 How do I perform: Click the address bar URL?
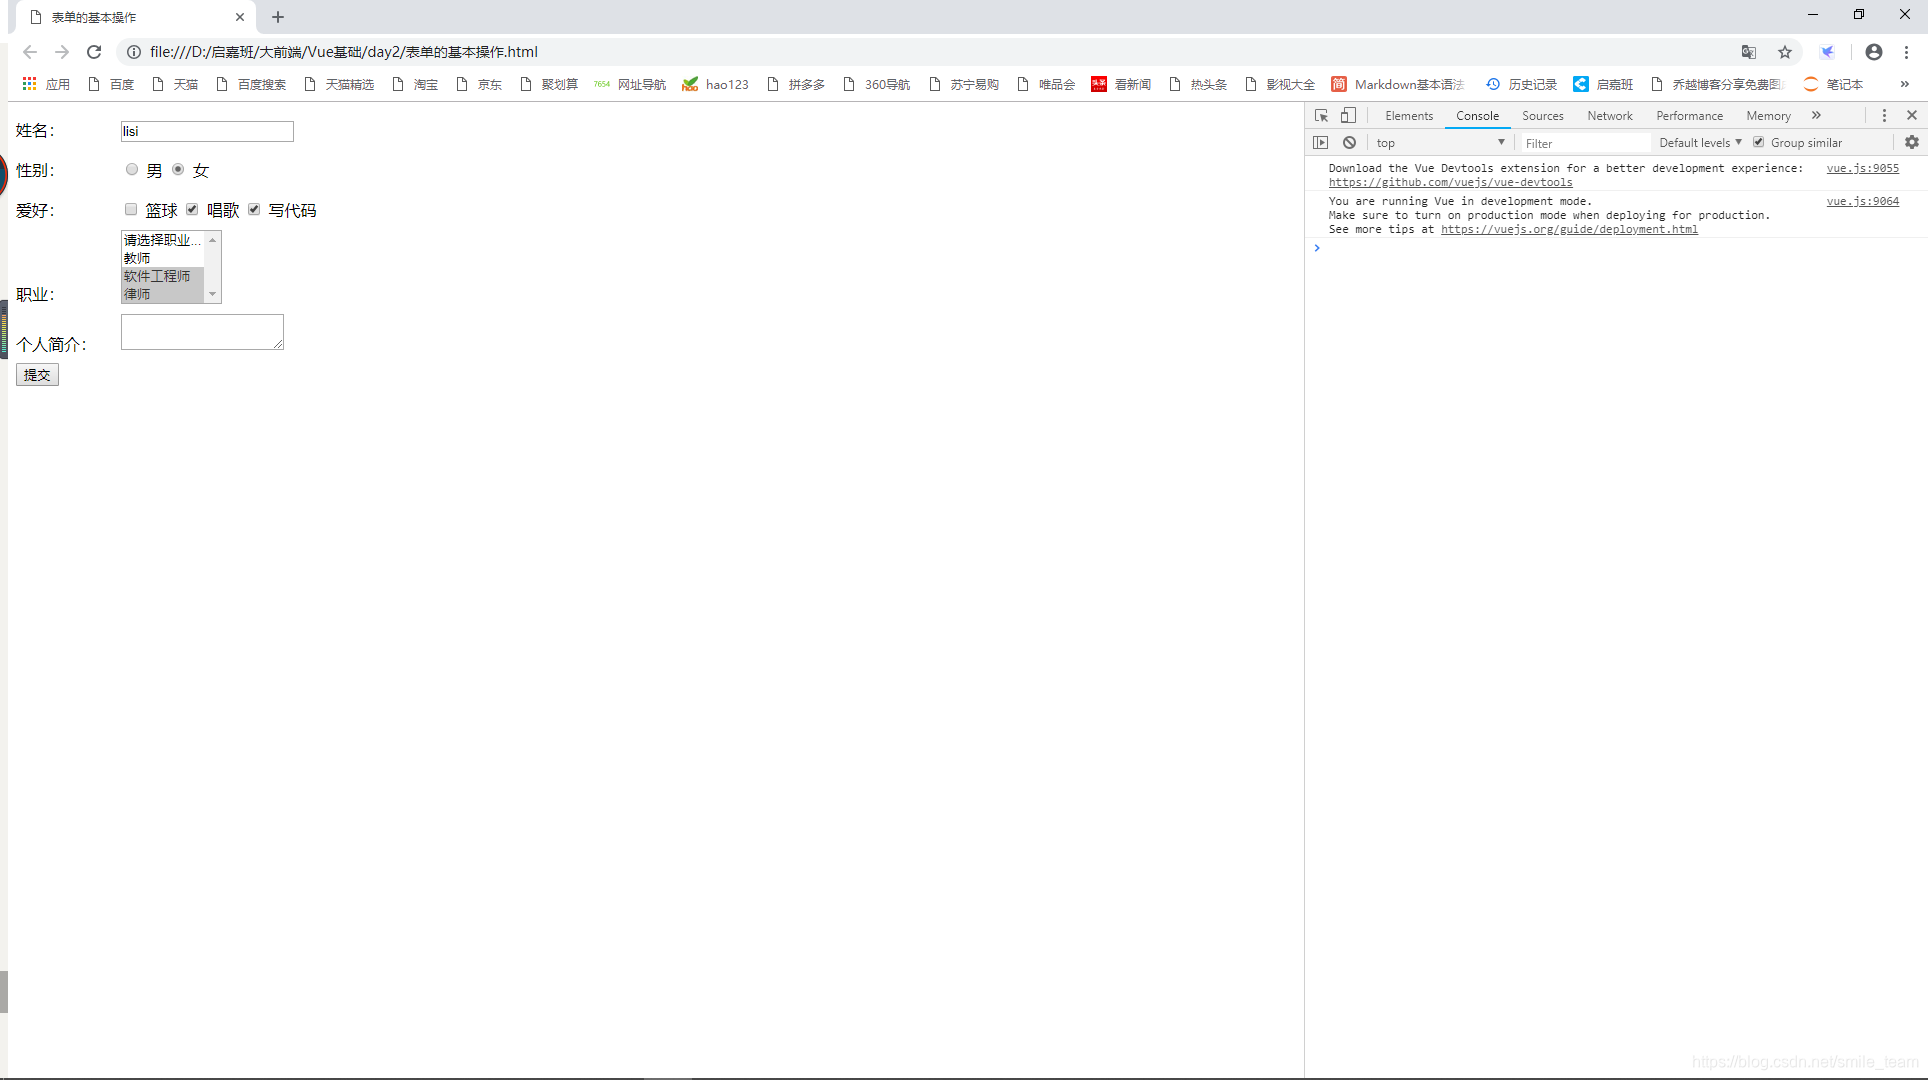tap(343, 52)
